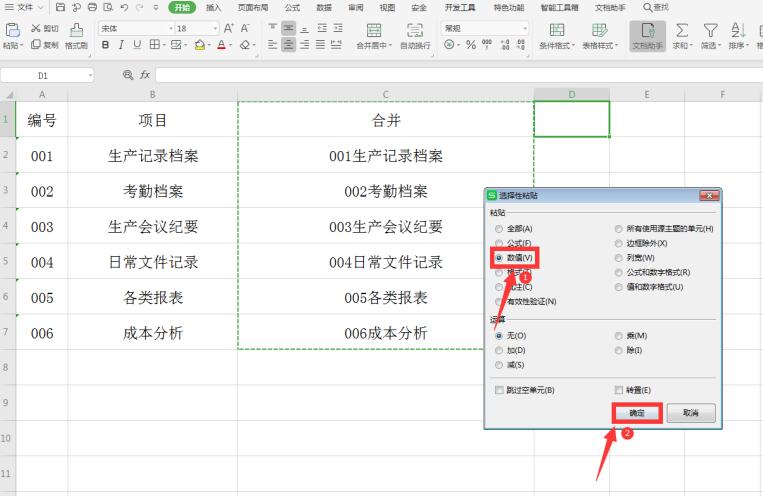Image resolution: width=763 pixels, height=496 pixels.
Task: Select column C header
Action: pos(385,94)
